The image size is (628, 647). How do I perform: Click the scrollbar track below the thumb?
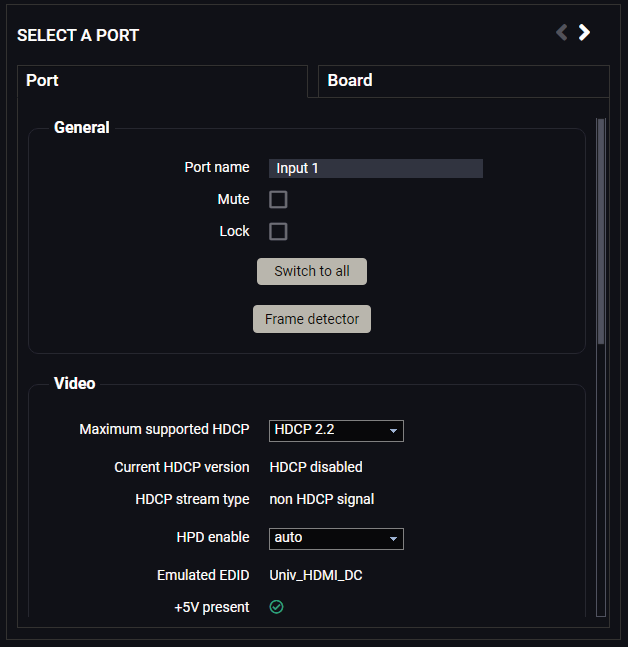point(601,480)
